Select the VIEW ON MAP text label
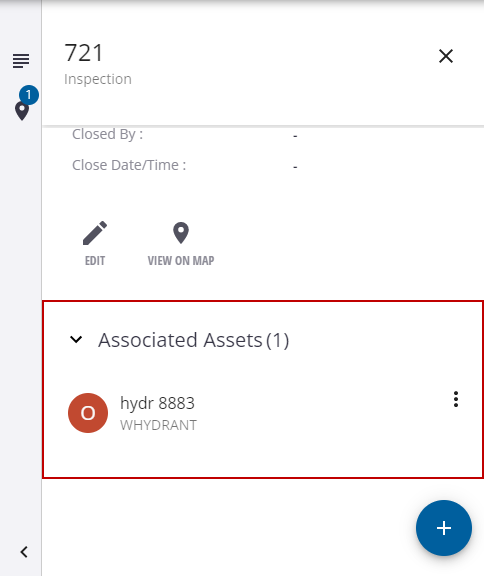This screenshot has height=576, width=484. click(181, 261)
